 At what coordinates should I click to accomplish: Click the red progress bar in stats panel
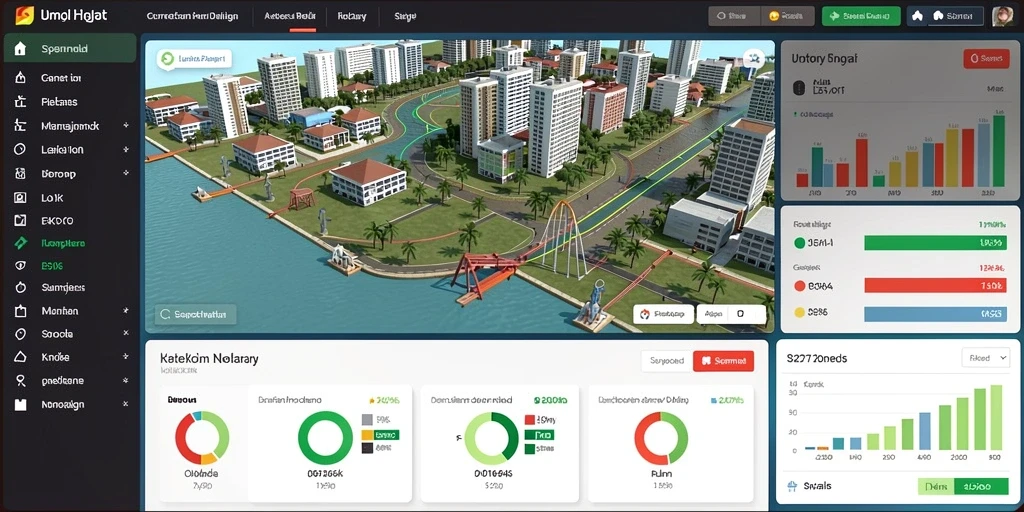[935, 285]
